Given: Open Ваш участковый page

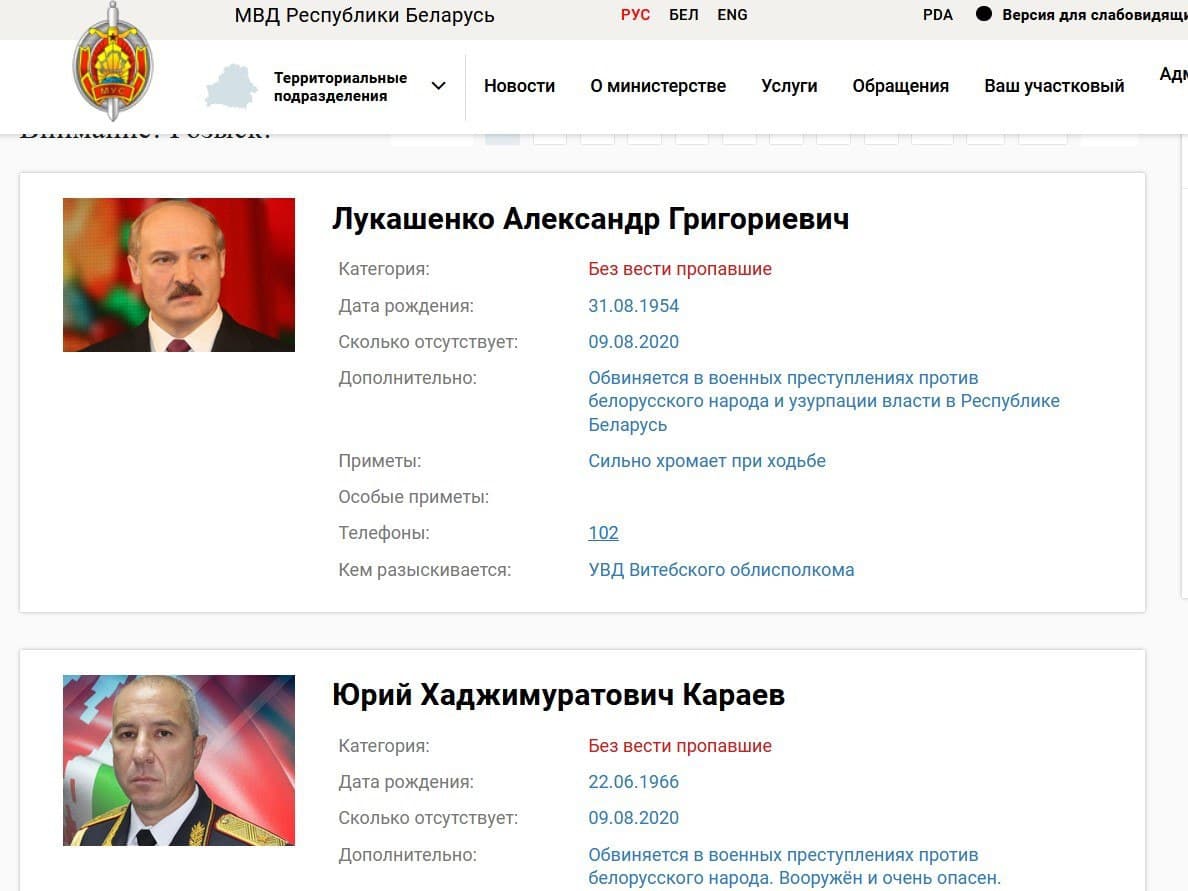Looking at the screenshot, I should (1054, 86).
